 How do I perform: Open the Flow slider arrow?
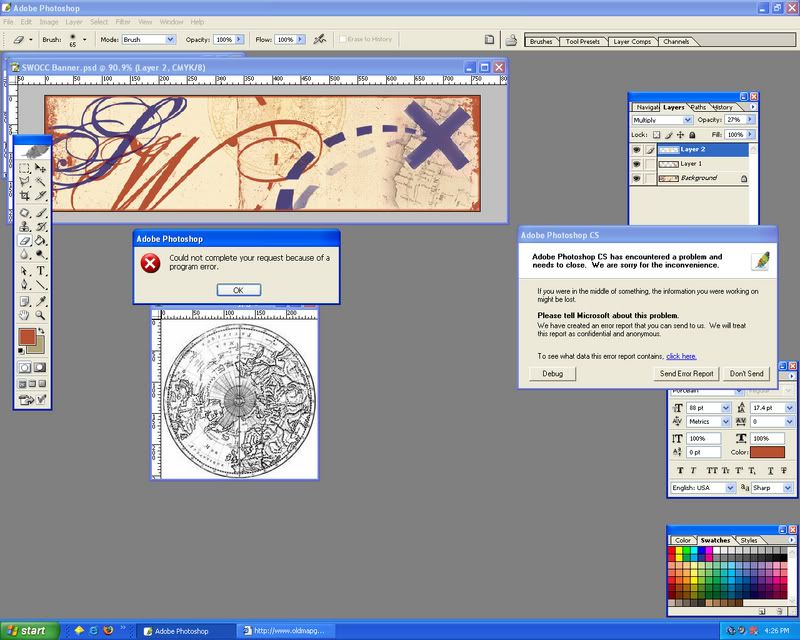(301, 39)
